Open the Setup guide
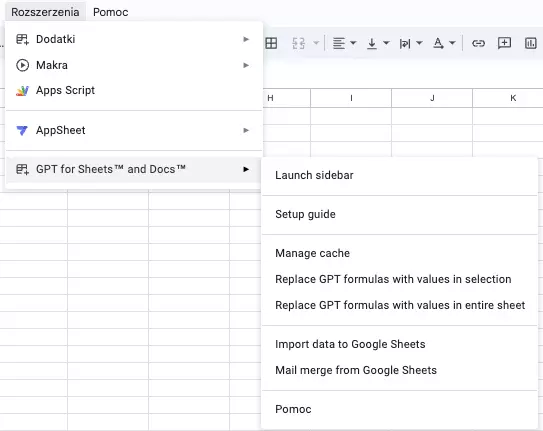This screenshot has width=543, height=431. tap(399, 214)
